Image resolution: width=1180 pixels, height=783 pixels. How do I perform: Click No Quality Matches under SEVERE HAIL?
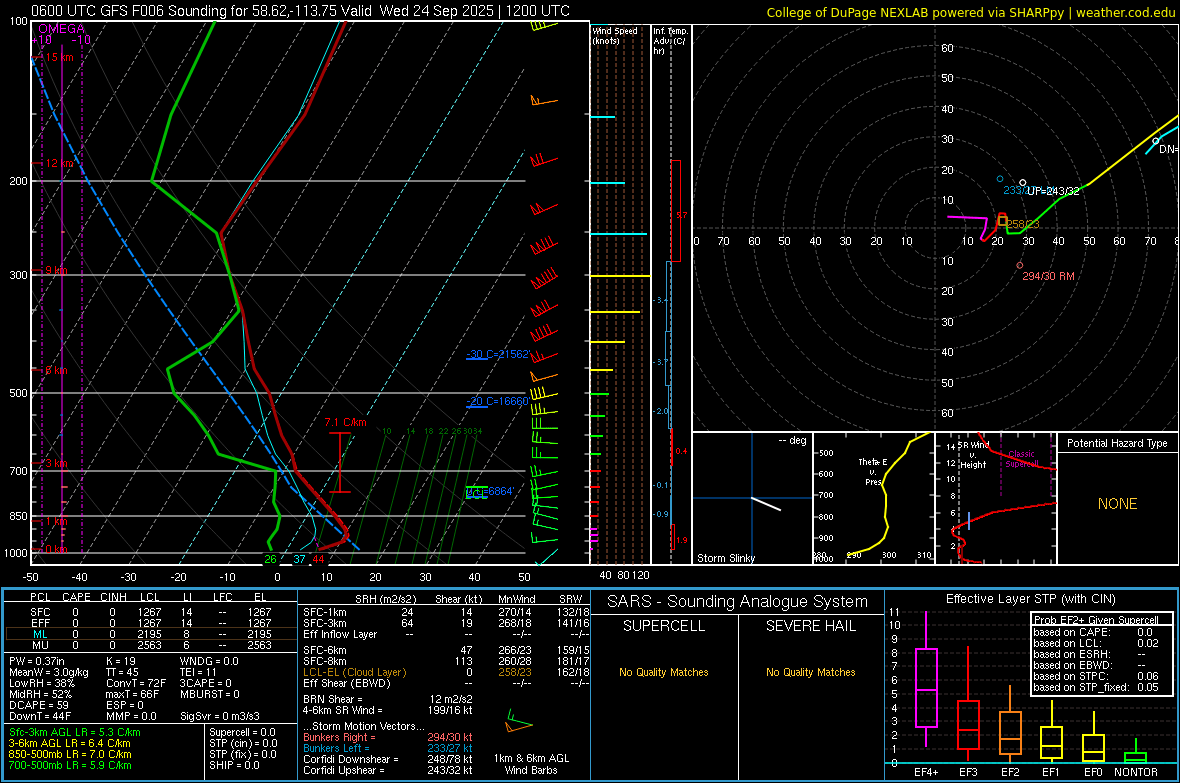(810, 672)
